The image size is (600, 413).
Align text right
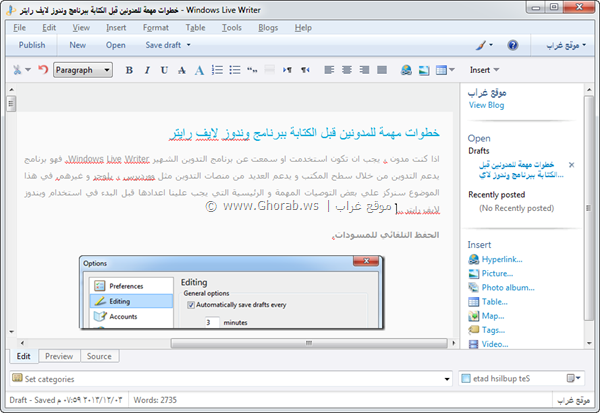[x=364, y=70]
